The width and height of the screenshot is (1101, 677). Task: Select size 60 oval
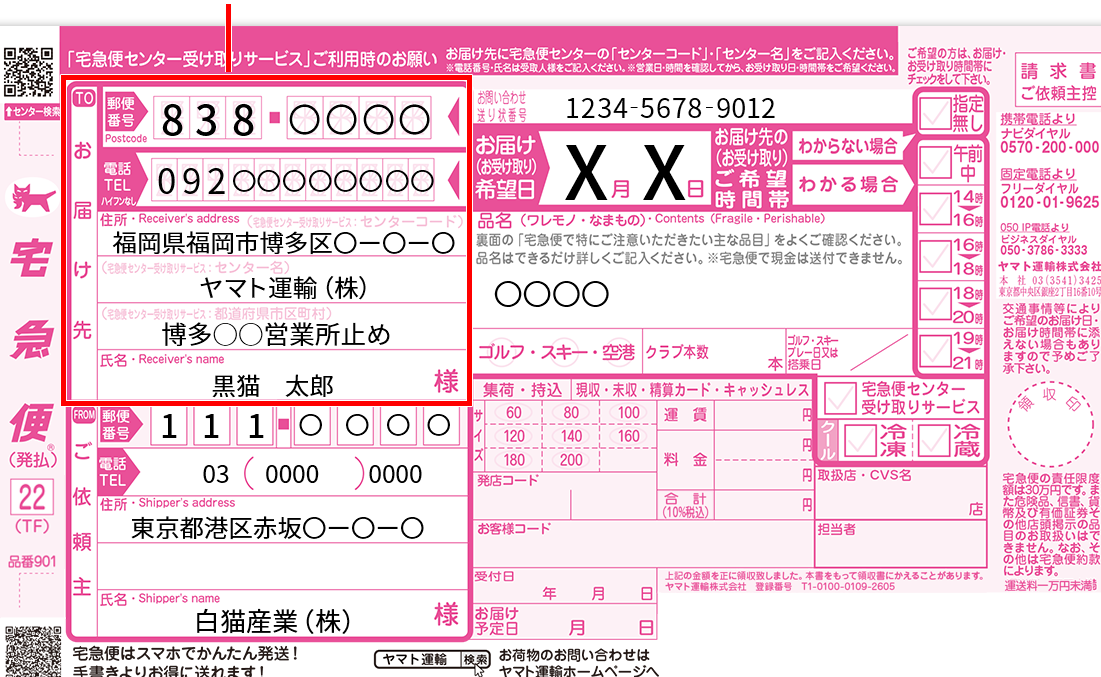click(x=513, y=413)
